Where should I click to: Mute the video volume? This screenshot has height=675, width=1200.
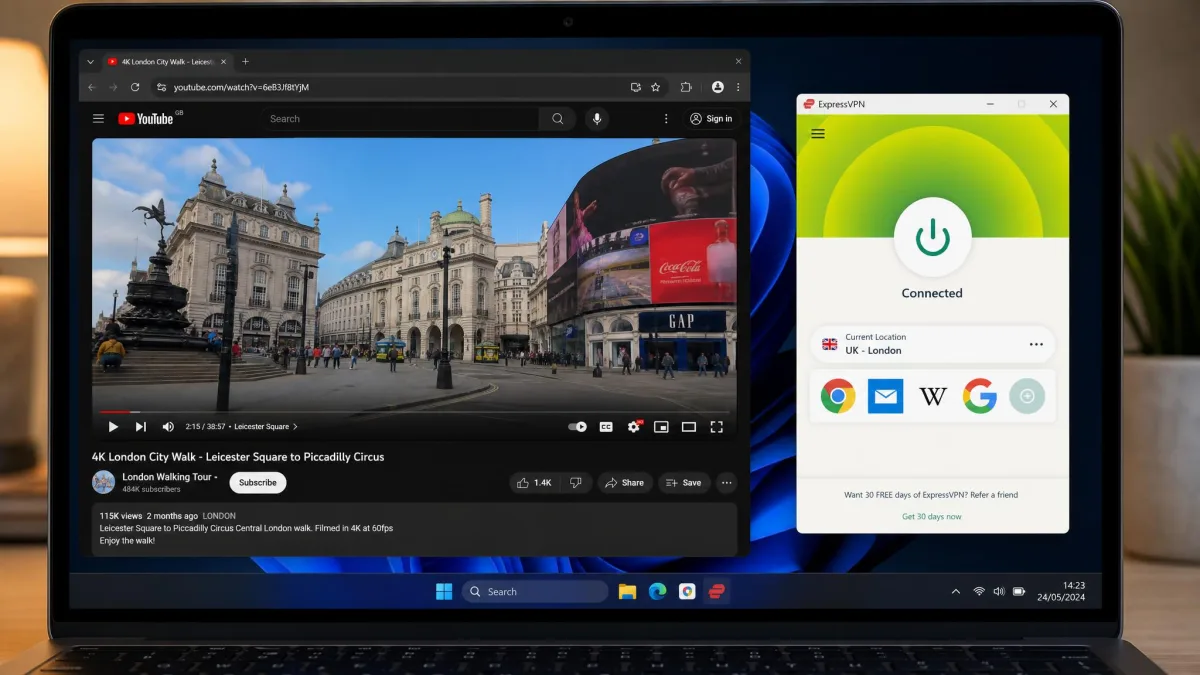coord(168,427)
